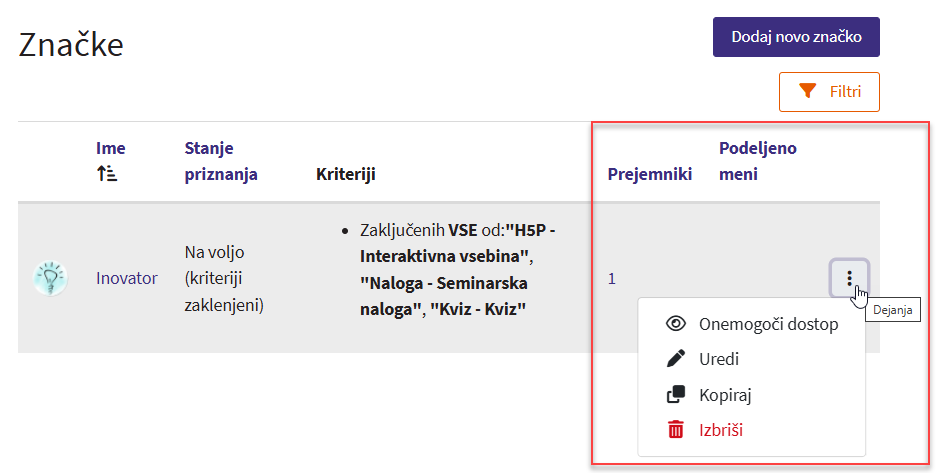The height and width of the screenshot is (473, 936).
Task: Click the red trash icon for Izbriši
Action: coord(676,430)
